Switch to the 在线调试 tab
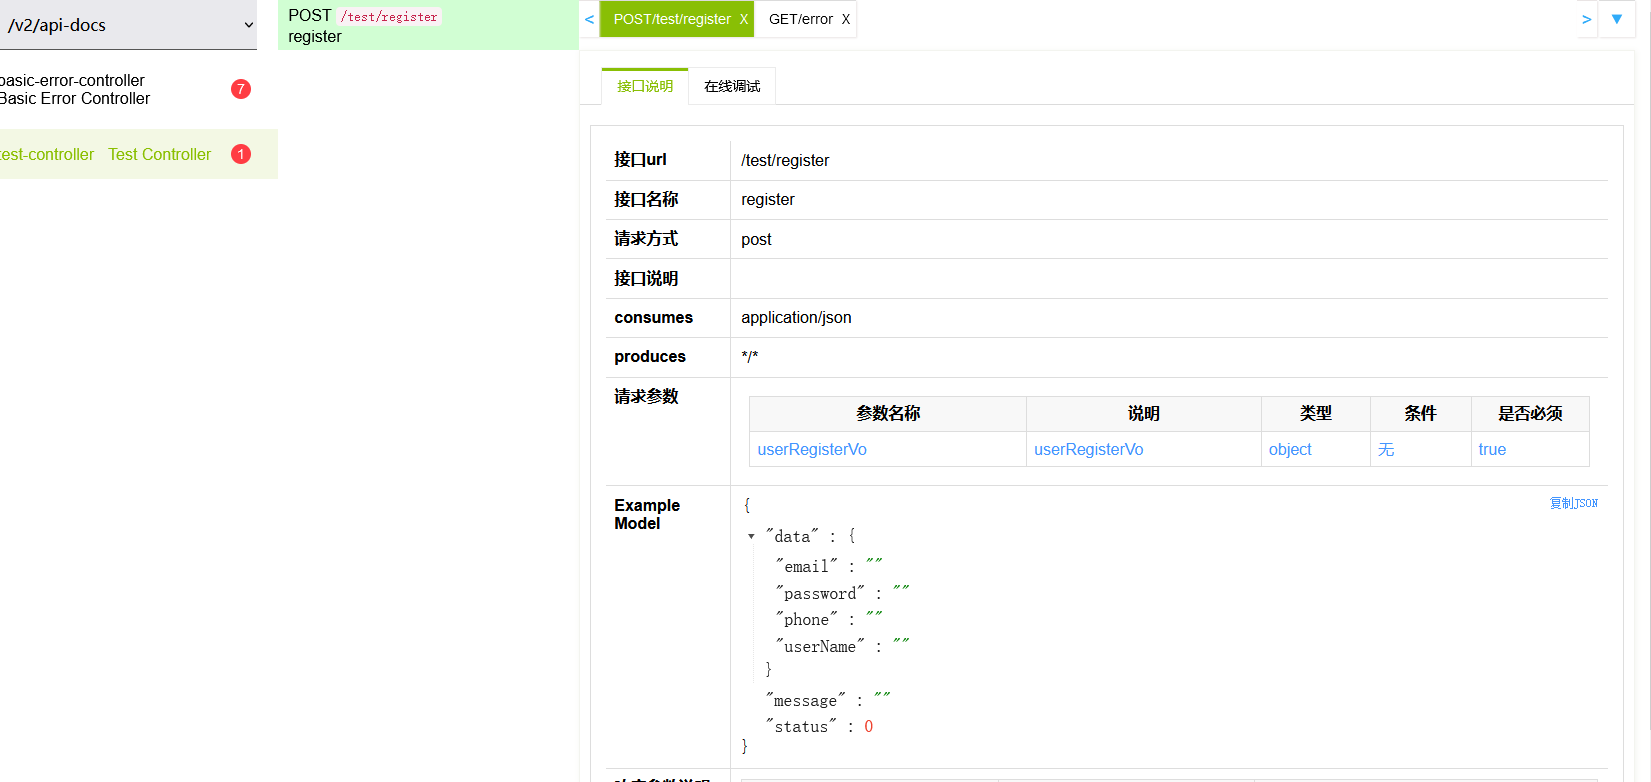Viewport: 1651px width, 782px height. [x=732, y=86]
